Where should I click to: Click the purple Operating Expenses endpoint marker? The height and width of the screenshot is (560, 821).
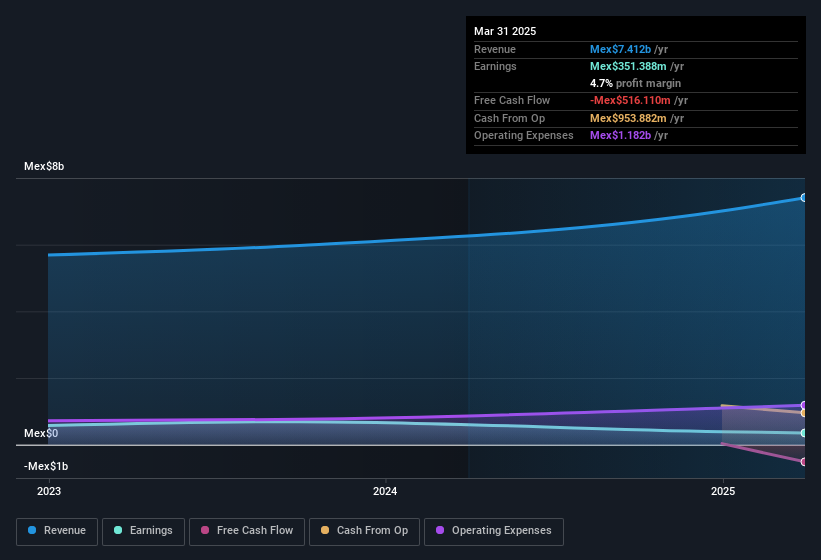pos(804,405)
